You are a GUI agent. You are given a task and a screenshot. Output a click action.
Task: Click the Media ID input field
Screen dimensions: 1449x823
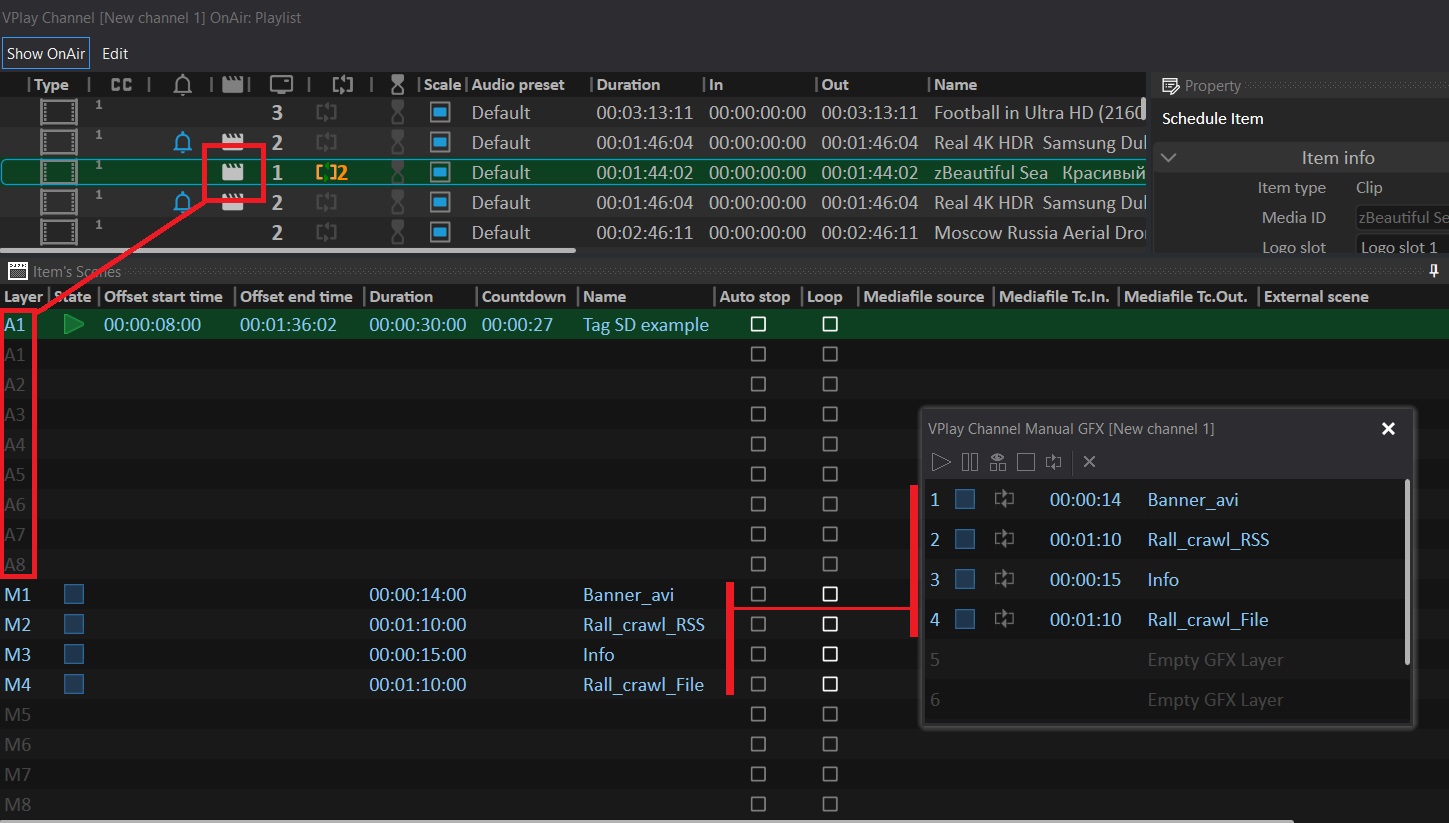(1402, 217)
